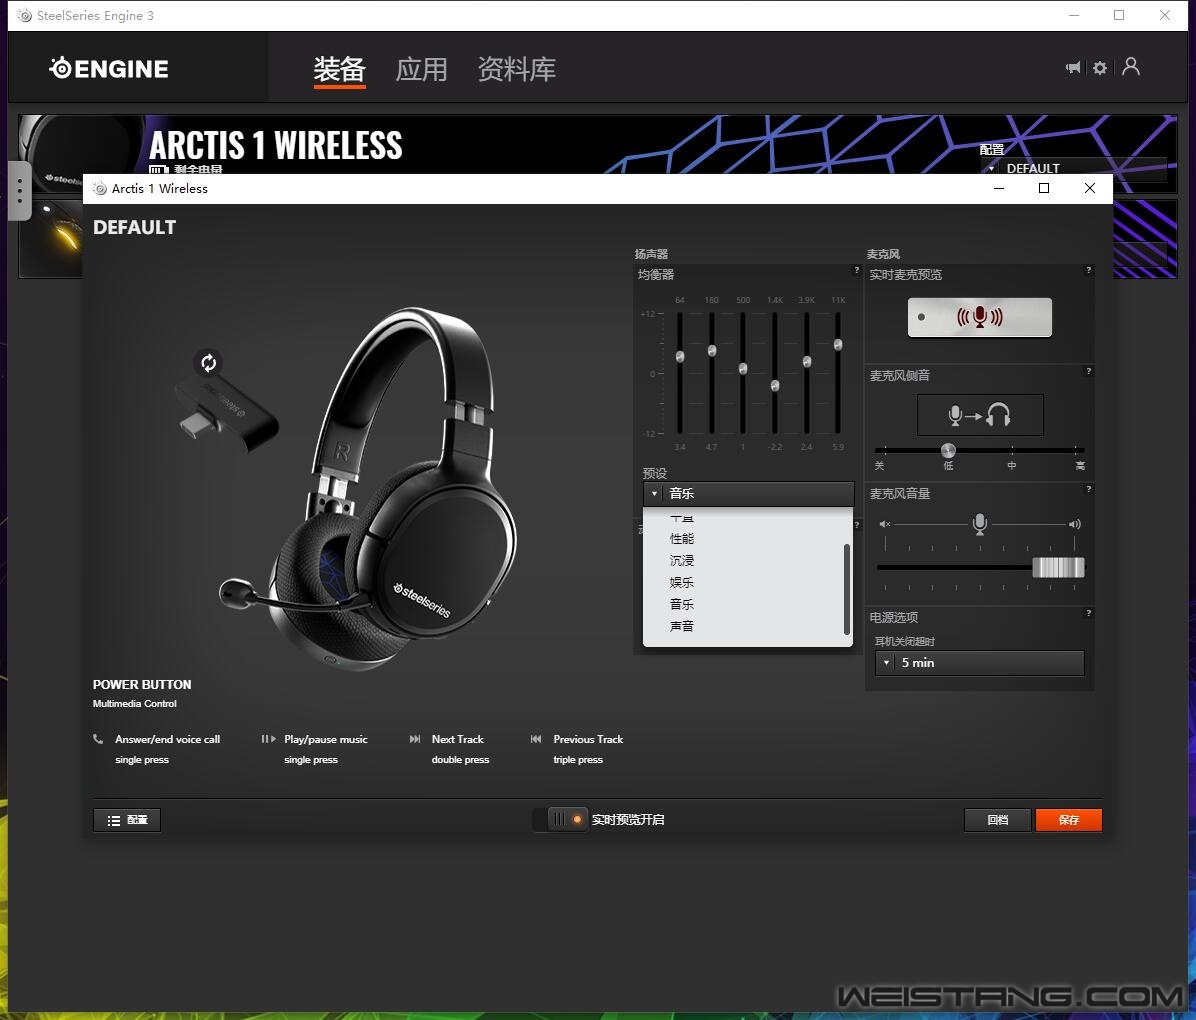The width and height of the screenshot is (1196, 1020).
Task: Open the DEFAULT config dropdown in main window
Action: [x=1073, y=169]
